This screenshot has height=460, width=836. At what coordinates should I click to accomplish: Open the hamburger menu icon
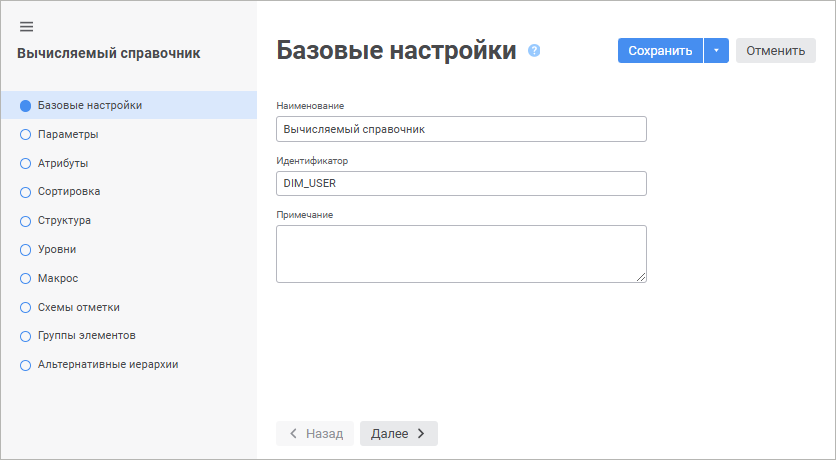pos(27,26)
